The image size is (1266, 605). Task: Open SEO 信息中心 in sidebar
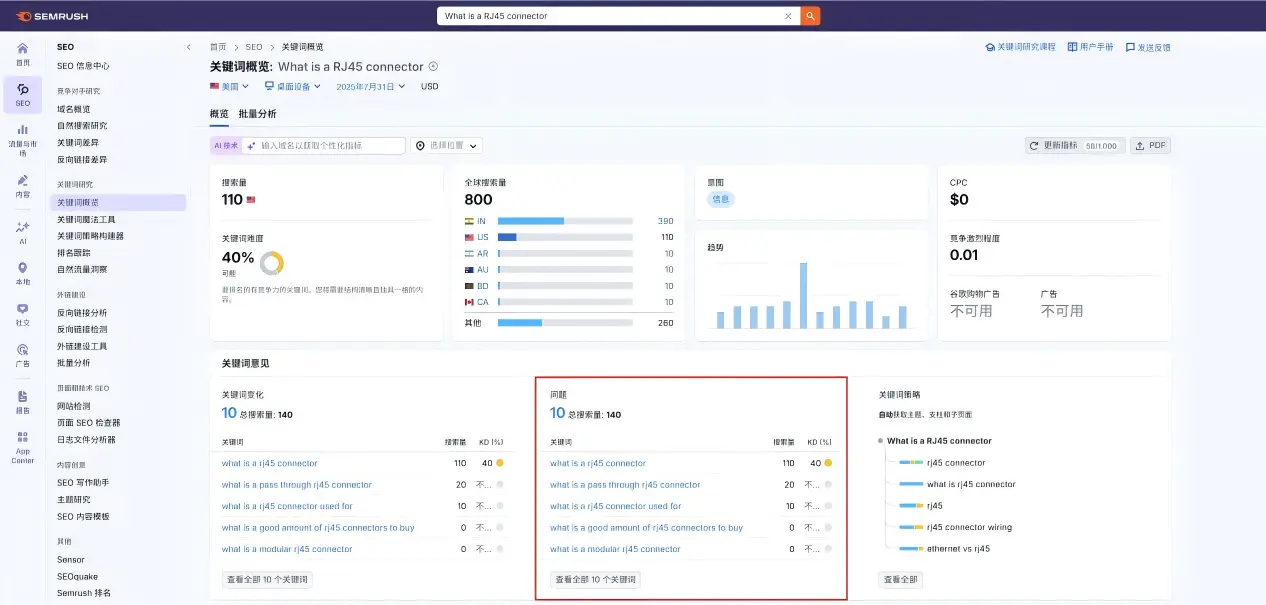[x=83, y=66]
